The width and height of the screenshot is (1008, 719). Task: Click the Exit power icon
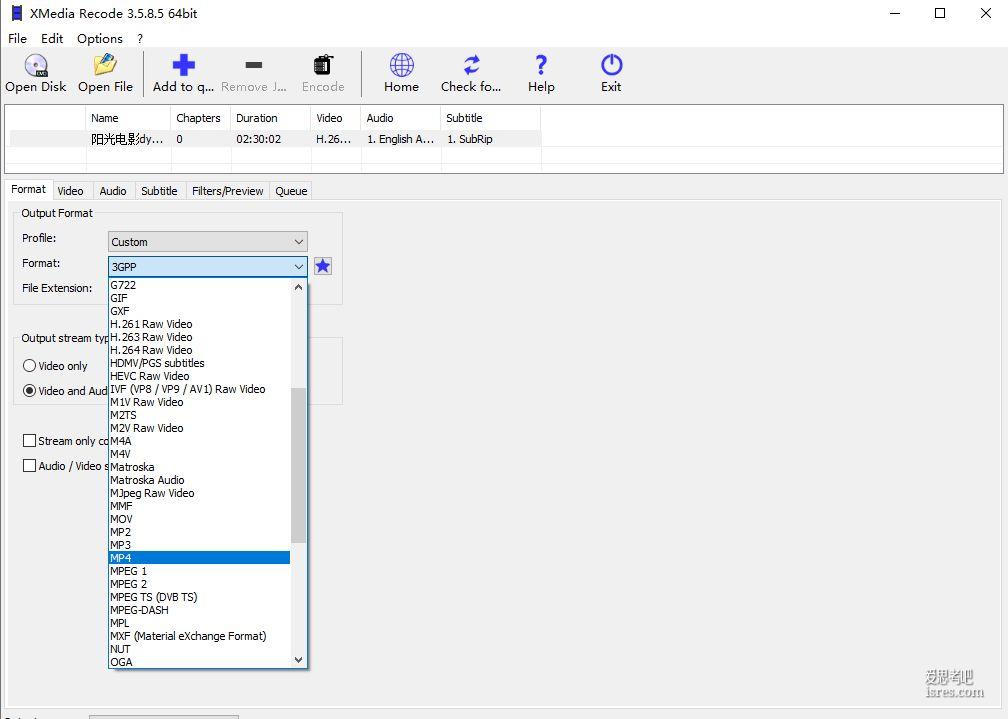(x=611, y=65)
